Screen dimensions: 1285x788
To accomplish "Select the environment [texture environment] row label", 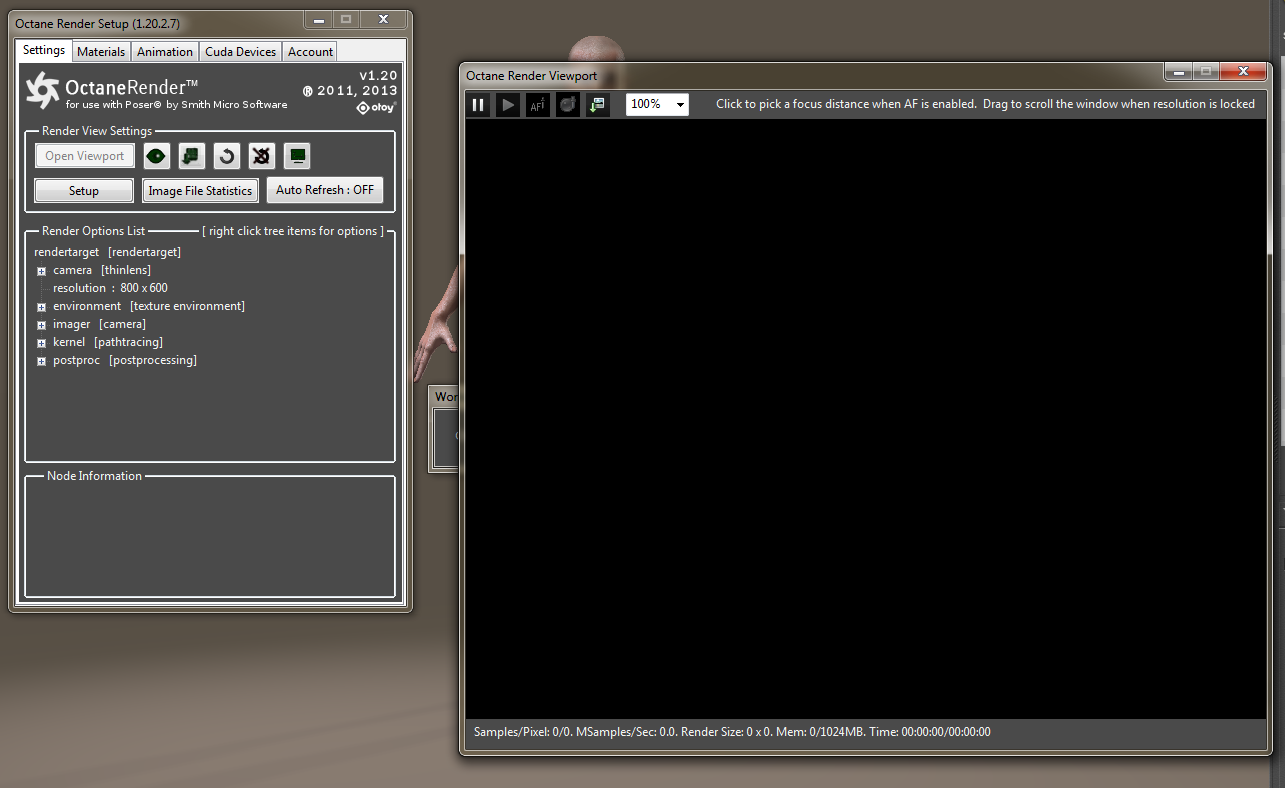I will (x=149, y=306).
